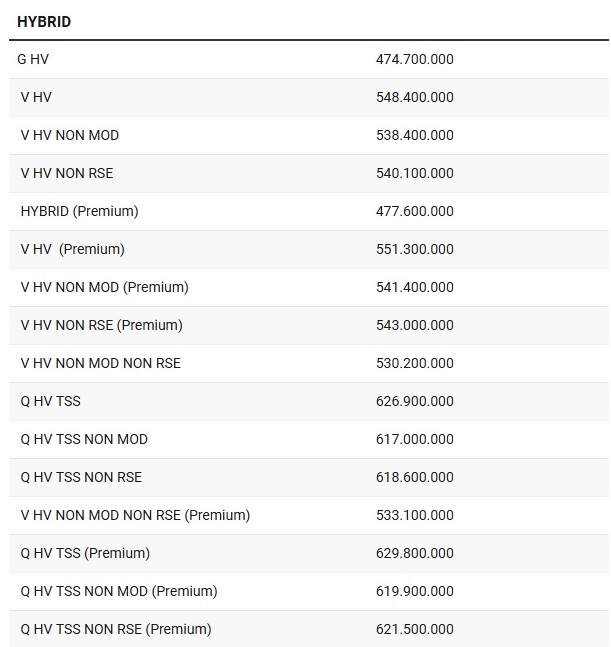
Task: Click the price 548.400.000
Action: click(x=414, y=97)
